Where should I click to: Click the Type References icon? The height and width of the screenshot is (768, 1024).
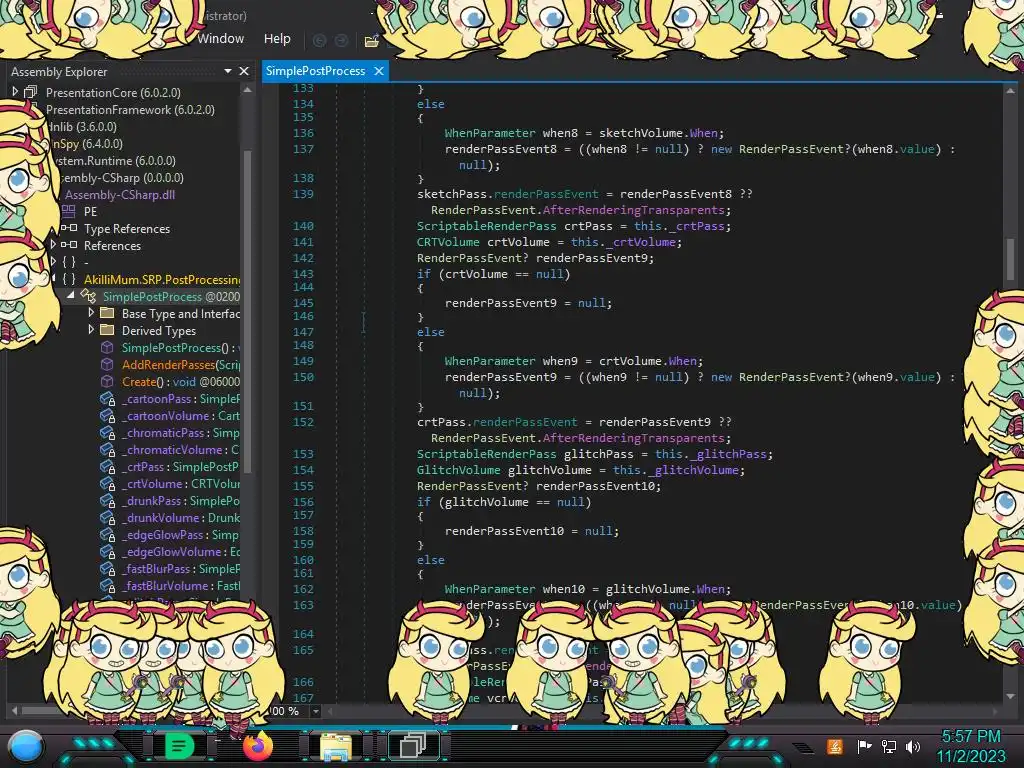click(69, 228)
